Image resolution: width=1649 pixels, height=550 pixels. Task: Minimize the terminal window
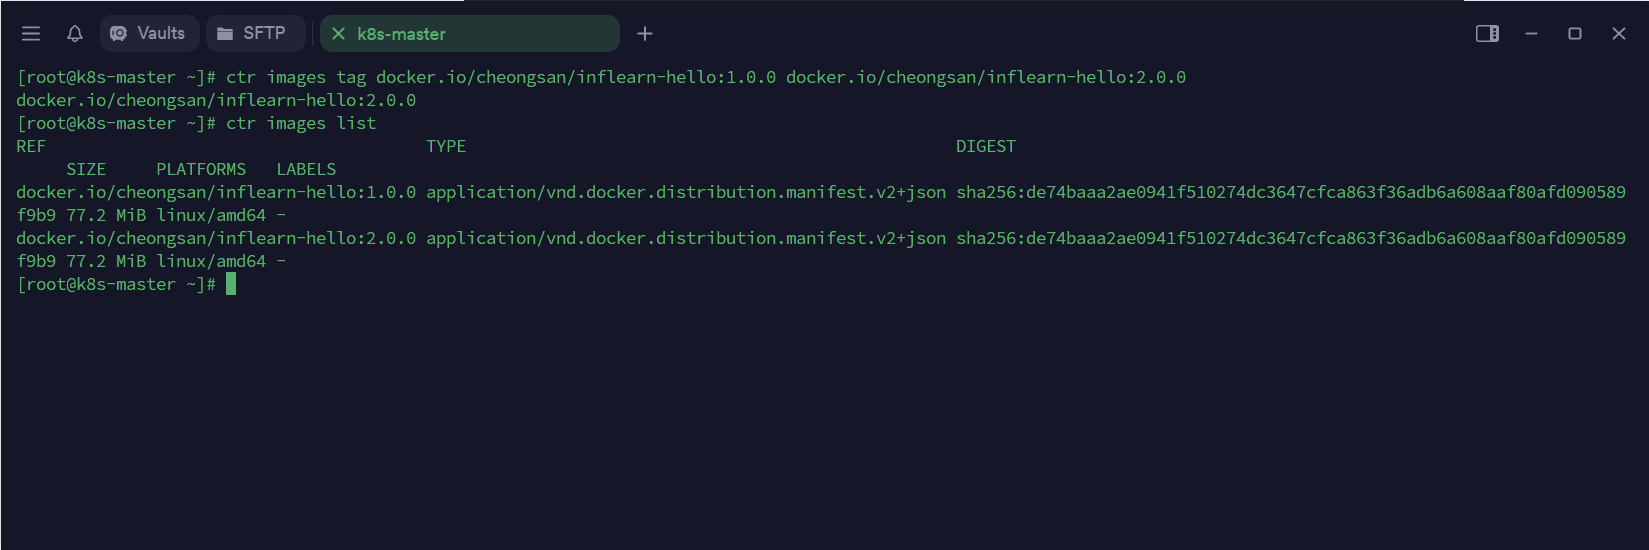coord(1531,34)
